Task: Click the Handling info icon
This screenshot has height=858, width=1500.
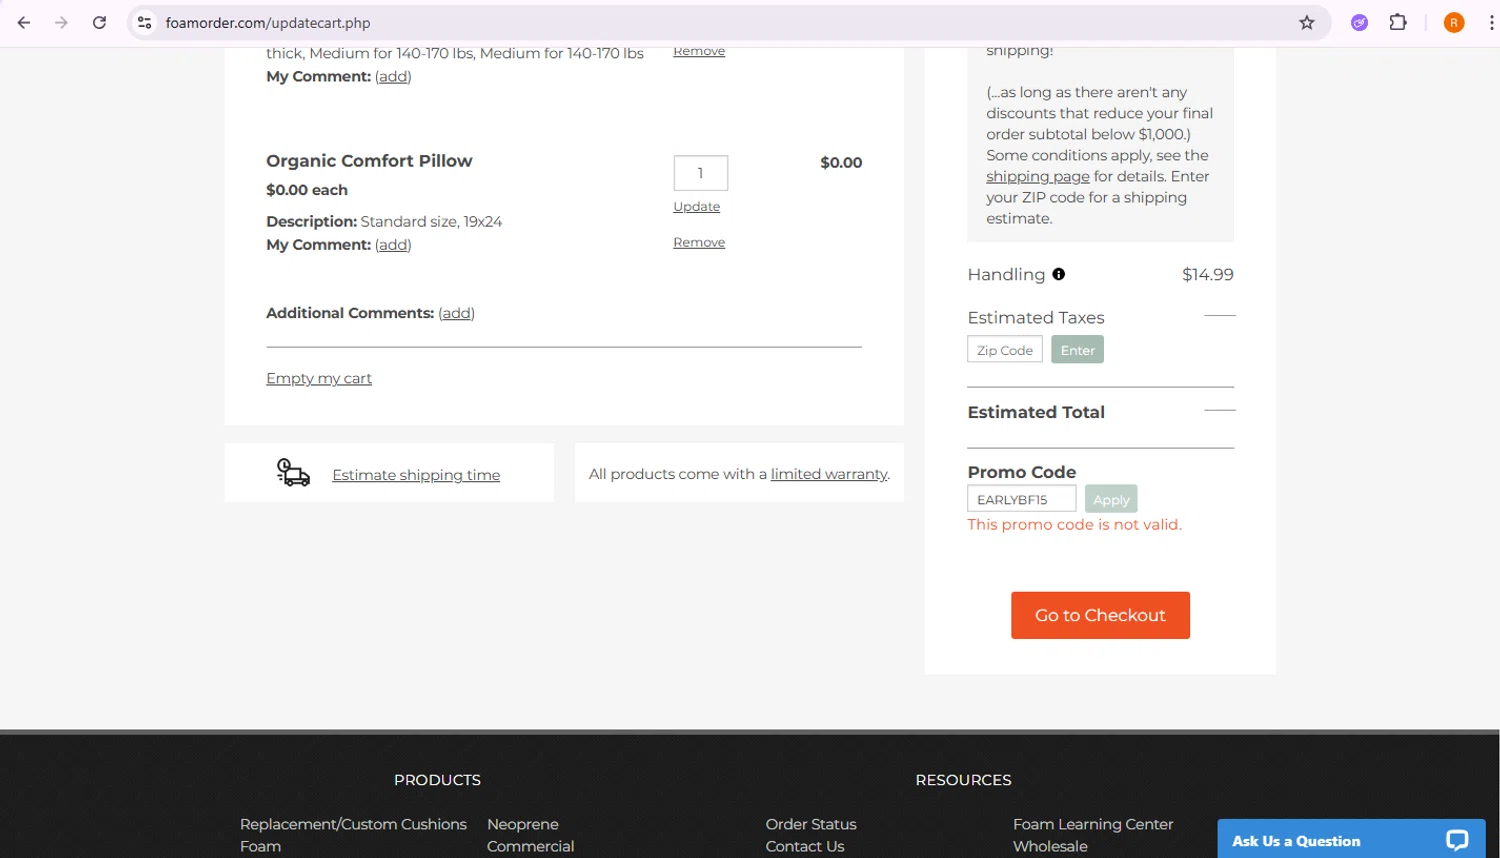Action: (1058, 274)
